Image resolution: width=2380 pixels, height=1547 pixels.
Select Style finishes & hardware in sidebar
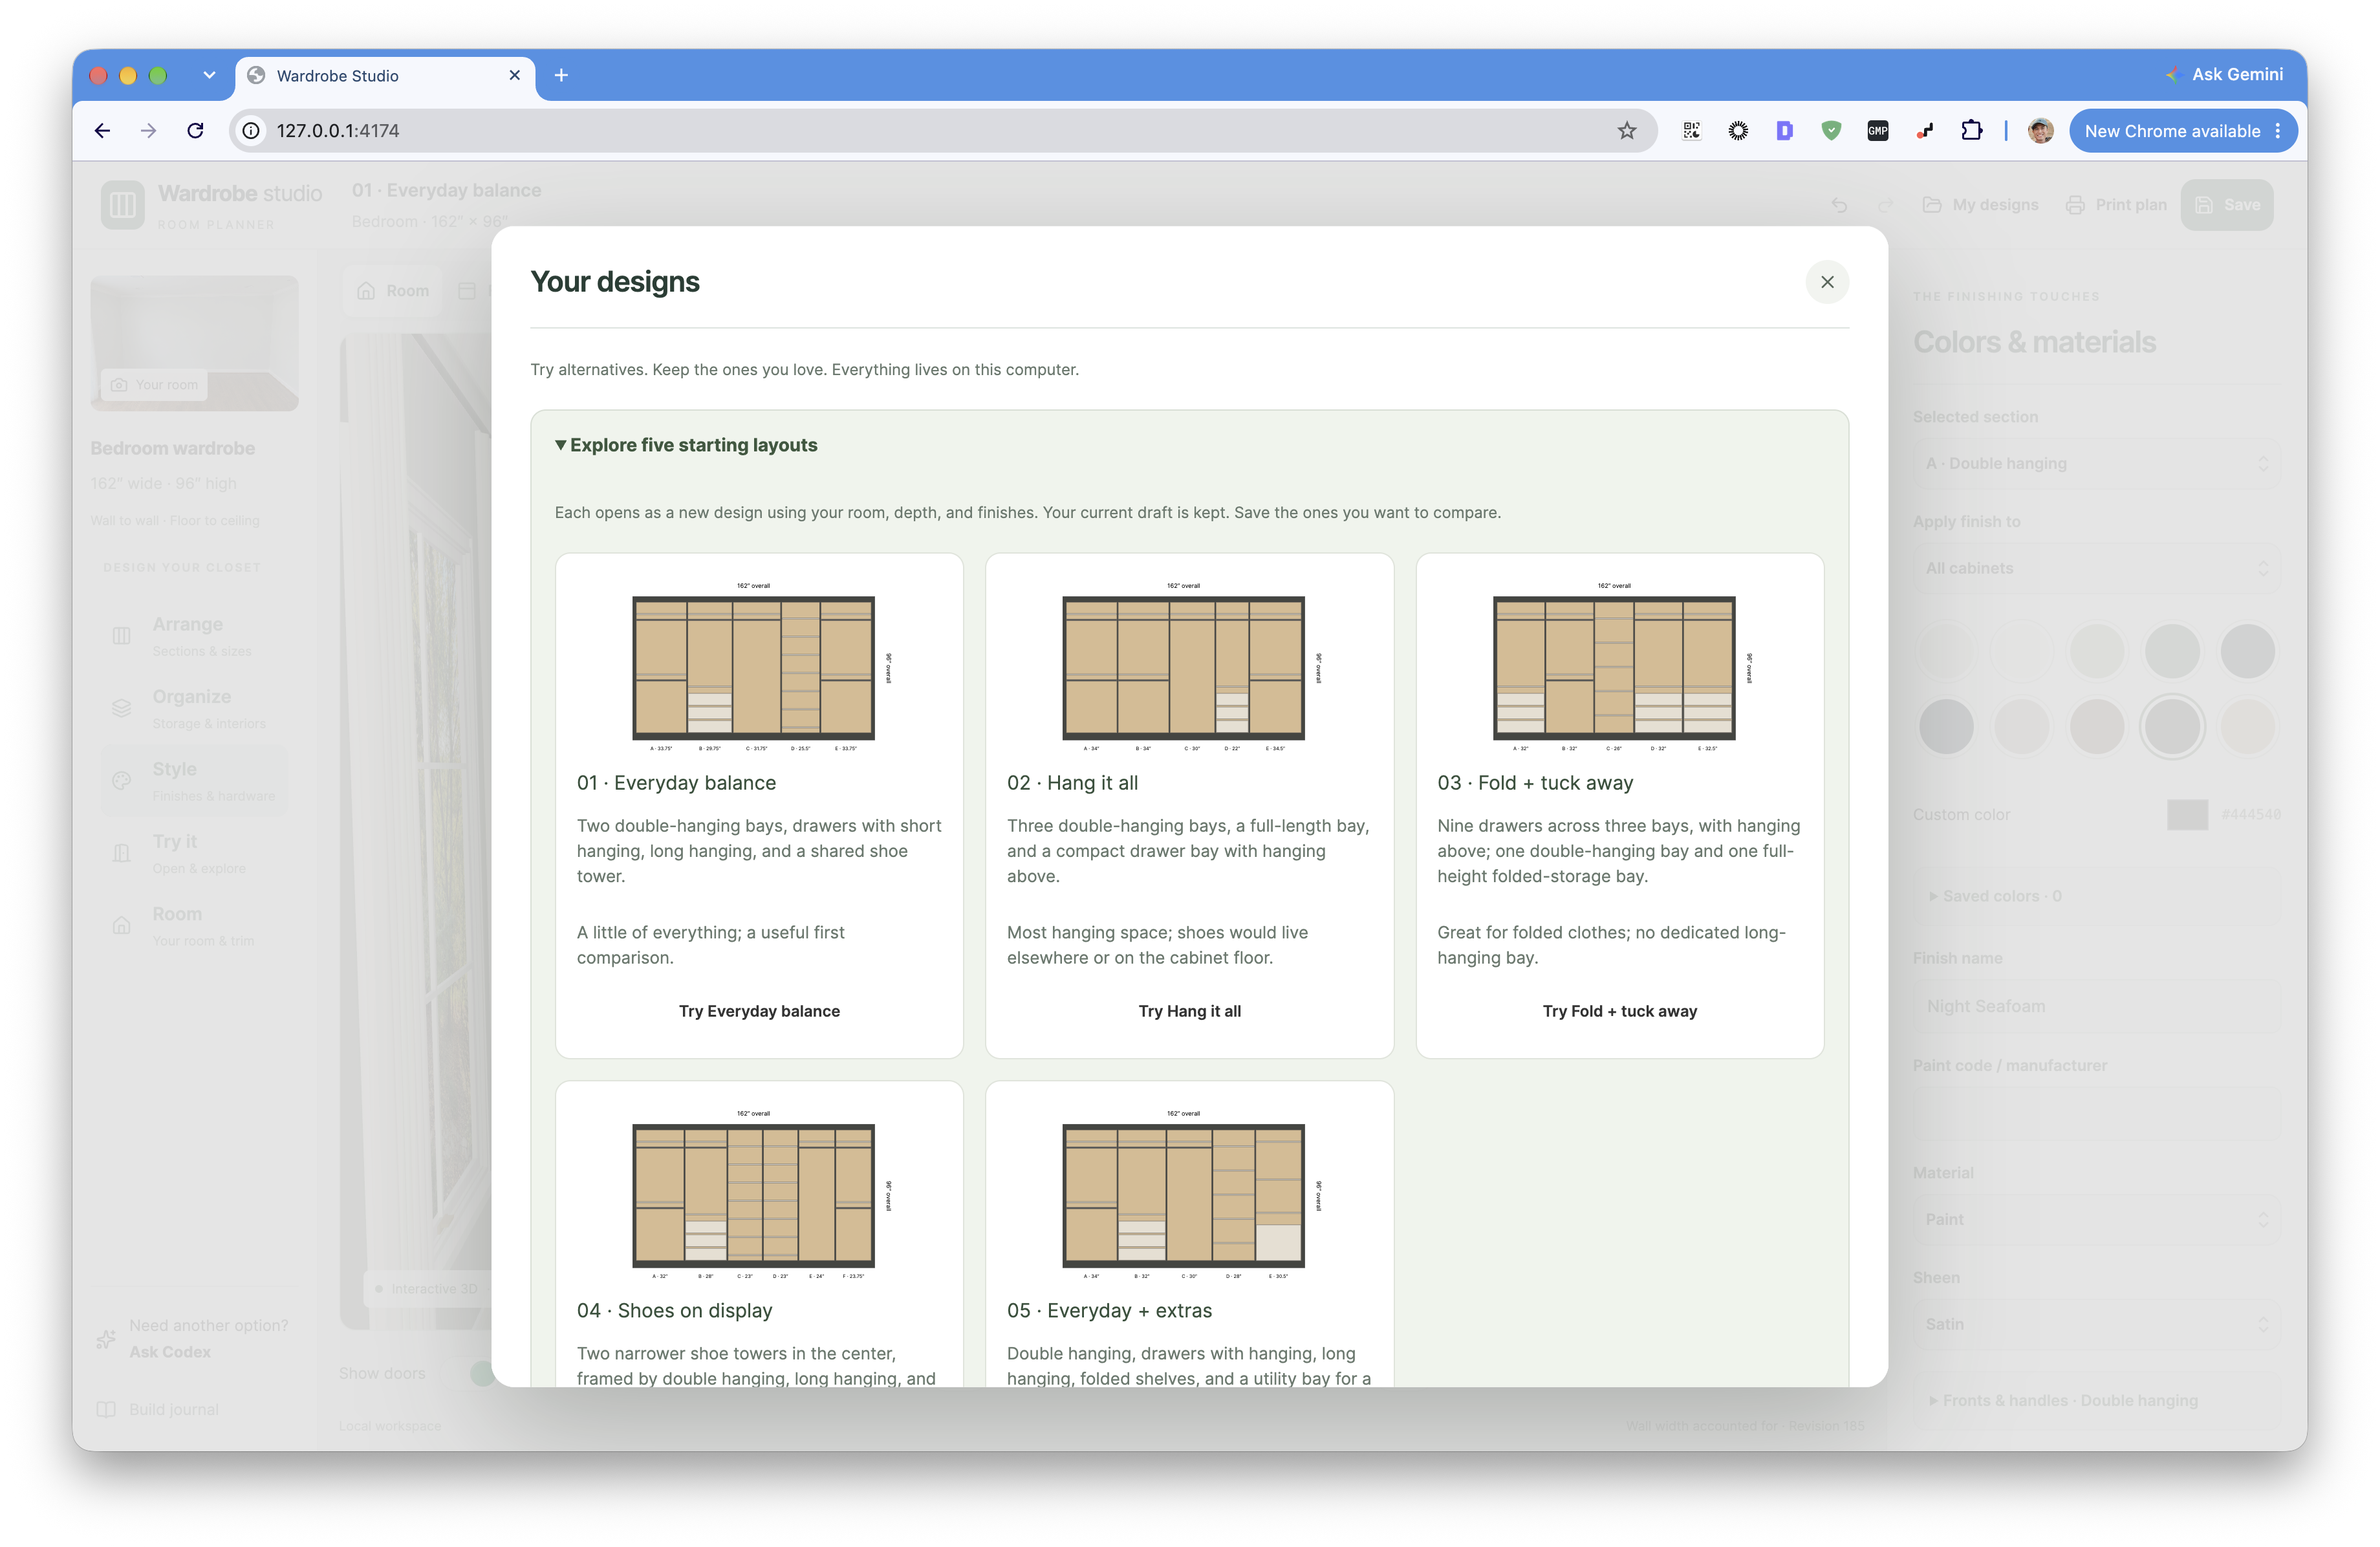tap(193, 780)
